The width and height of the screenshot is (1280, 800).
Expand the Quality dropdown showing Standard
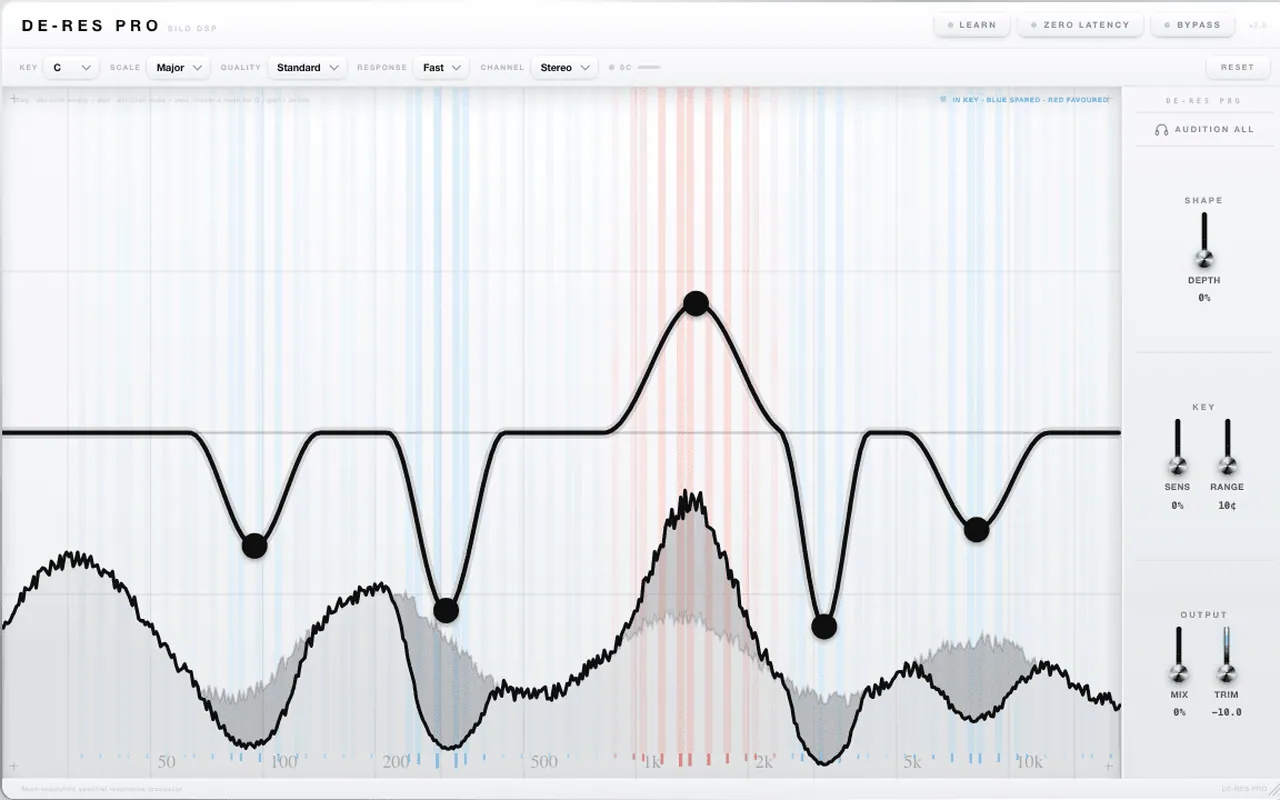click(x=307, y=67)
